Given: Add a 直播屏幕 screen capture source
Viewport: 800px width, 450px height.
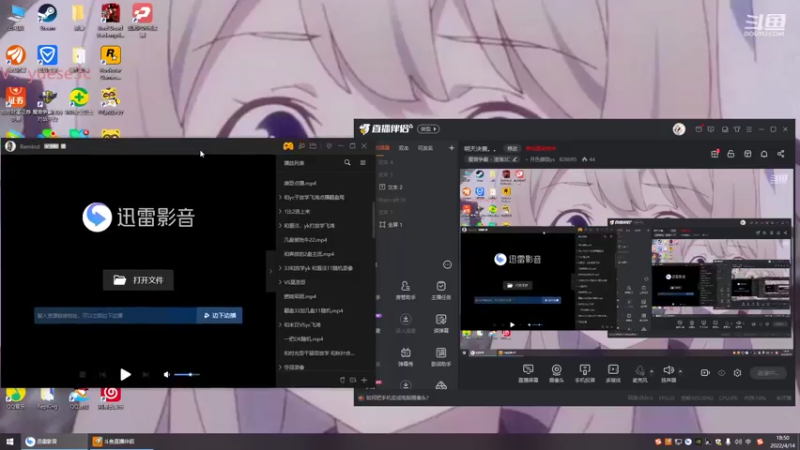Looking at the screenshot, I should [528, 373].
